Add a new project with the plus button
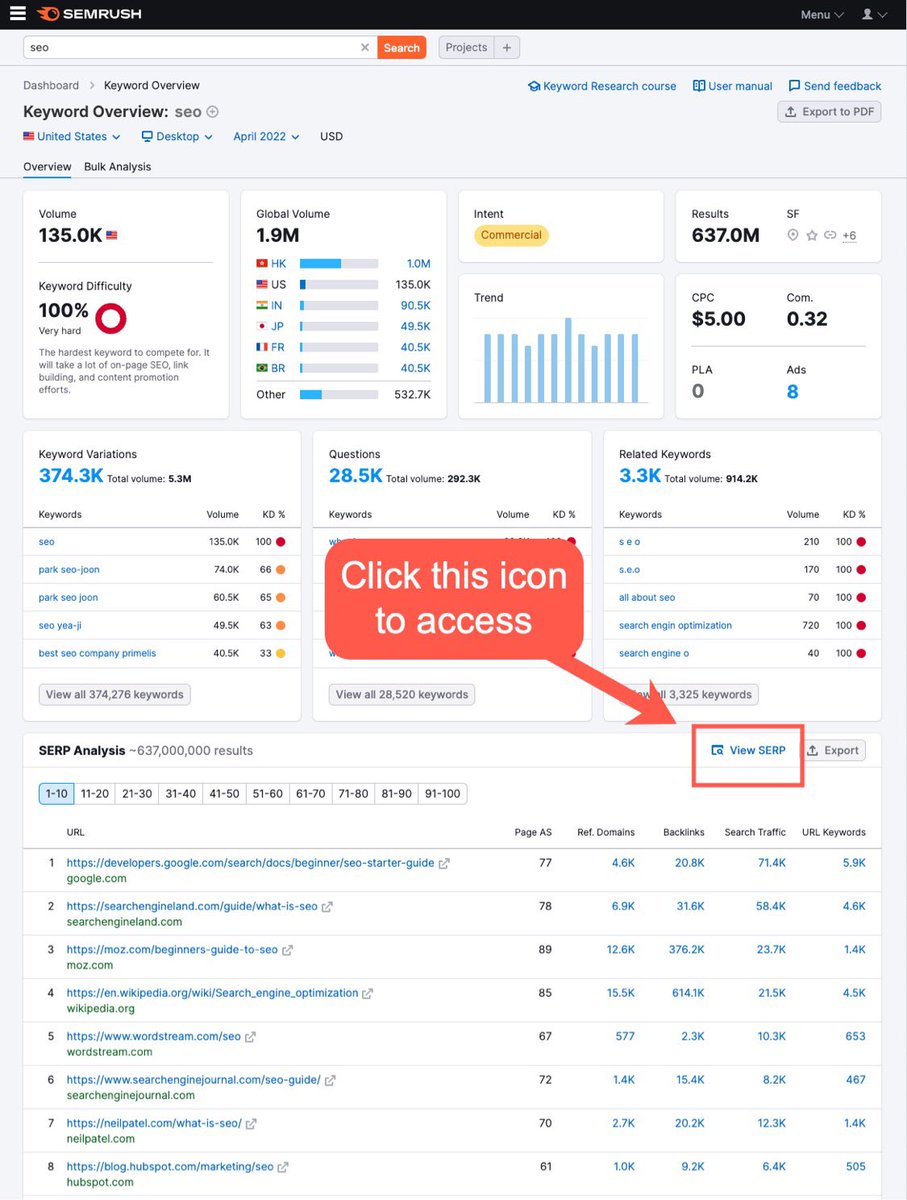Viewport: 907px width, 1200px height. 507,47
